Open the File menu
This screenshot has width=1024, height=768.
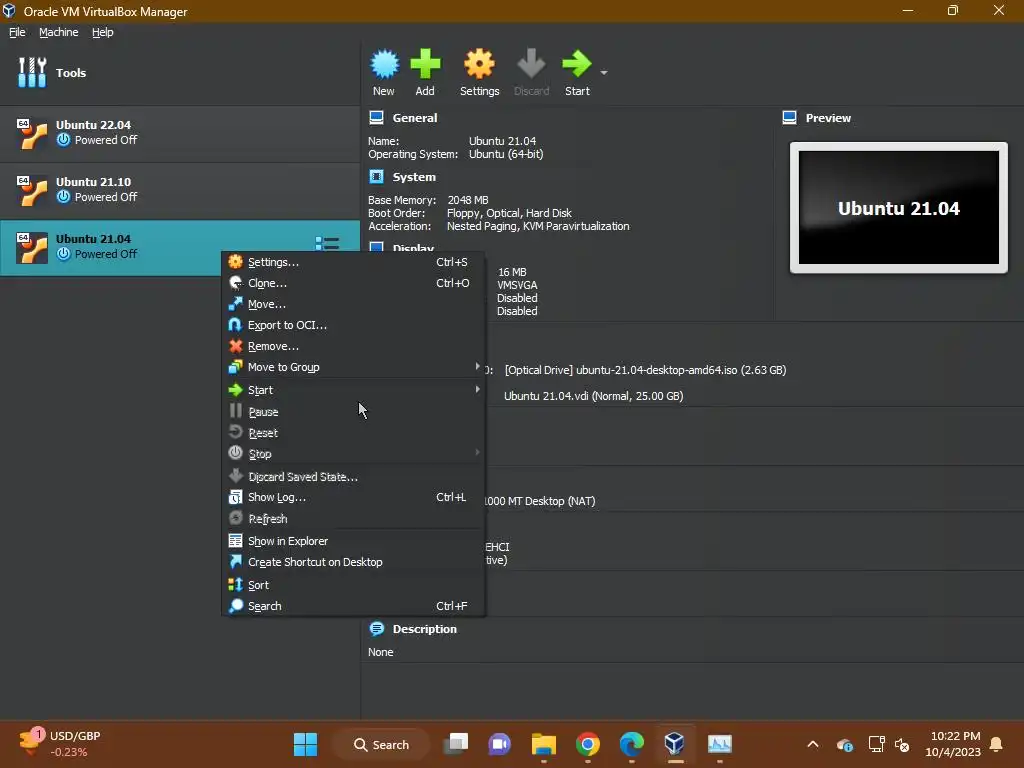17,32
